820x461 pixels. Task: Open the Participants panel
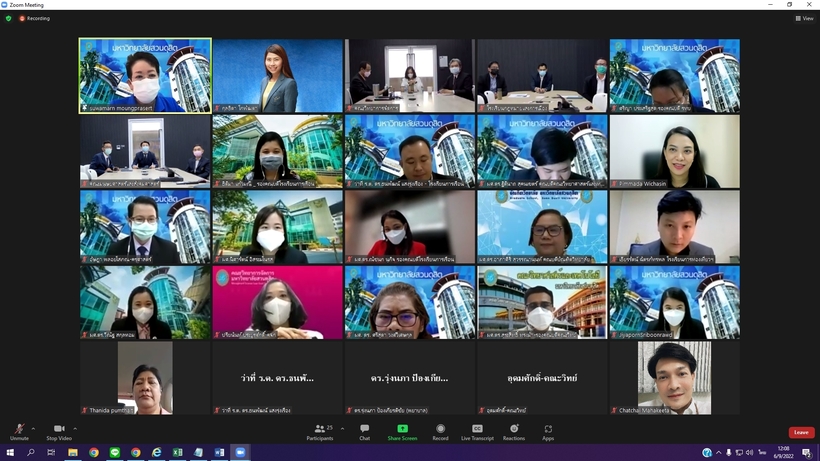coord(320,431)
